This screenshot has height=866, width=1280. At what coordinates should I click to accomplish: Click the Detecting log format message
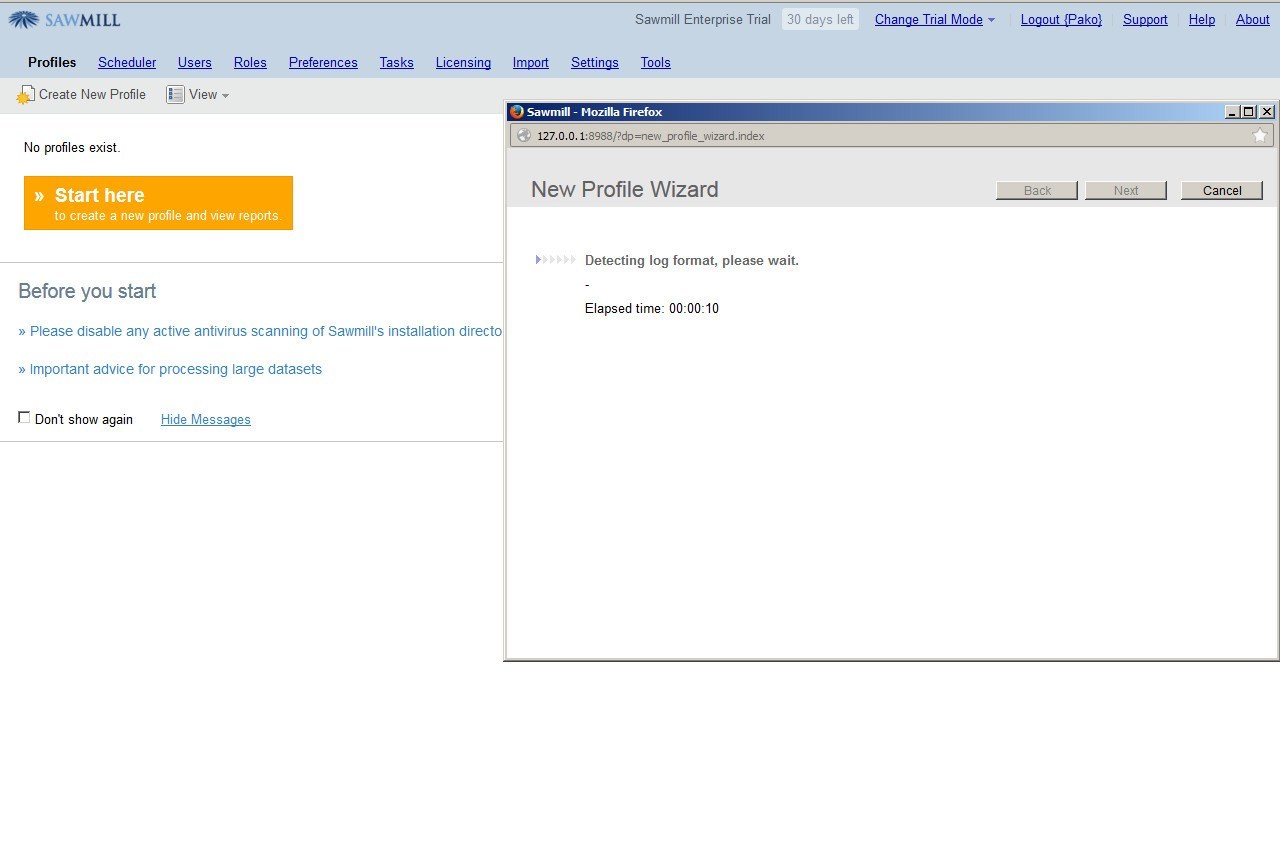tap(692, 260)
